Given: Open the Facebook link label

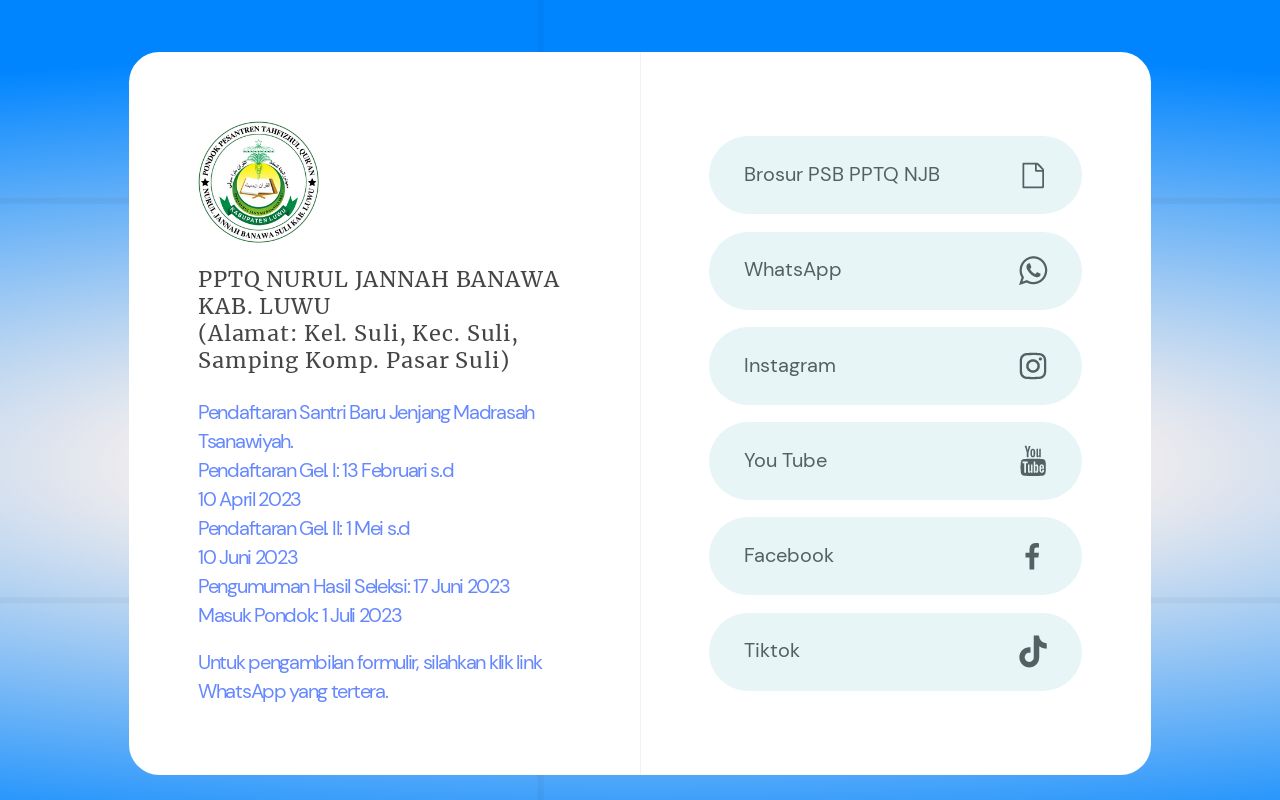Looking at the screenshot, I should tap(788, 556).
